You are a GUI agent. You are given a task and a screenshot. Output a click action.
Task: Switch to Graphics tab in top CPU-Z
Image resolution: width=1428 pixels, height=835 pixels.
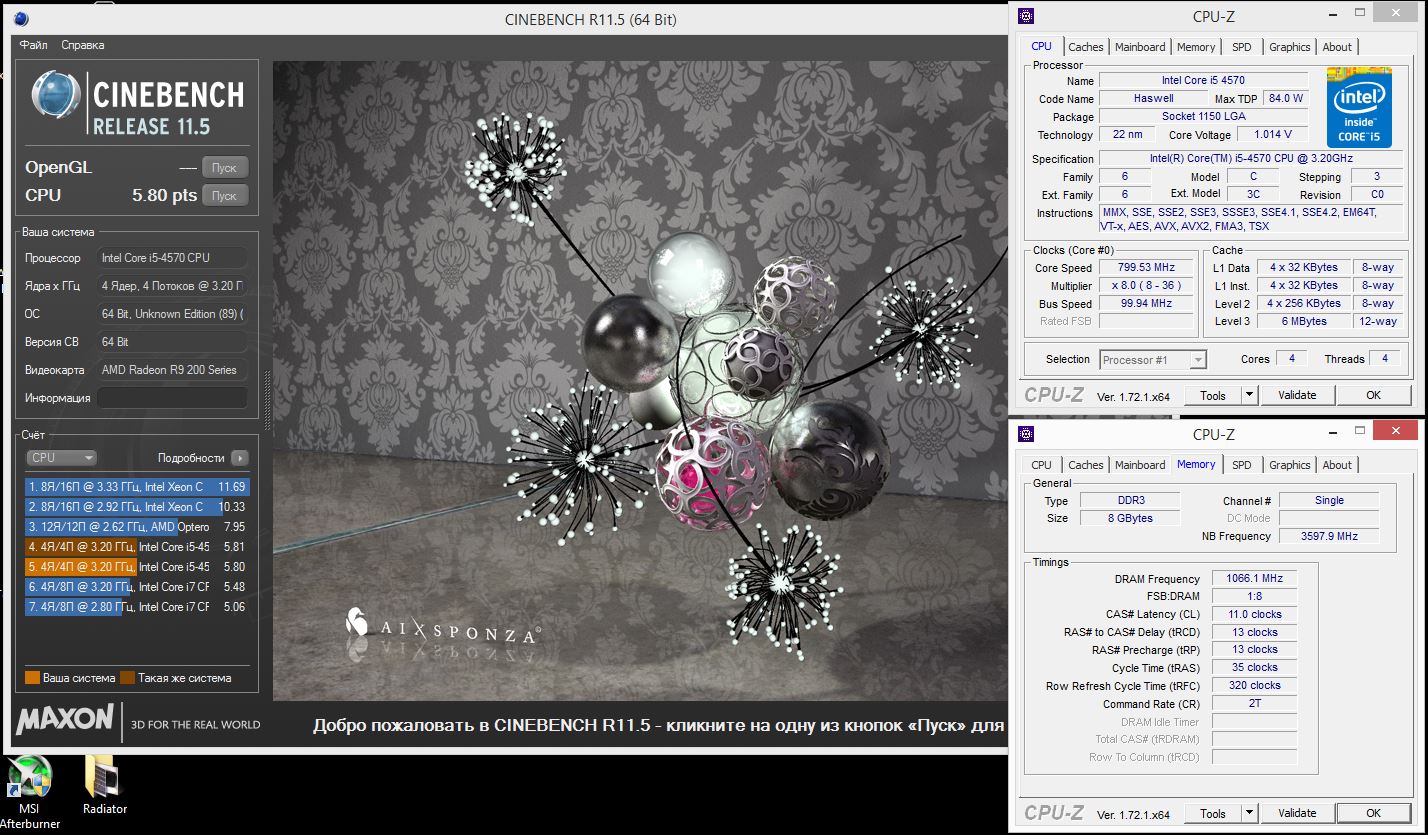[x=1290, y=47]
